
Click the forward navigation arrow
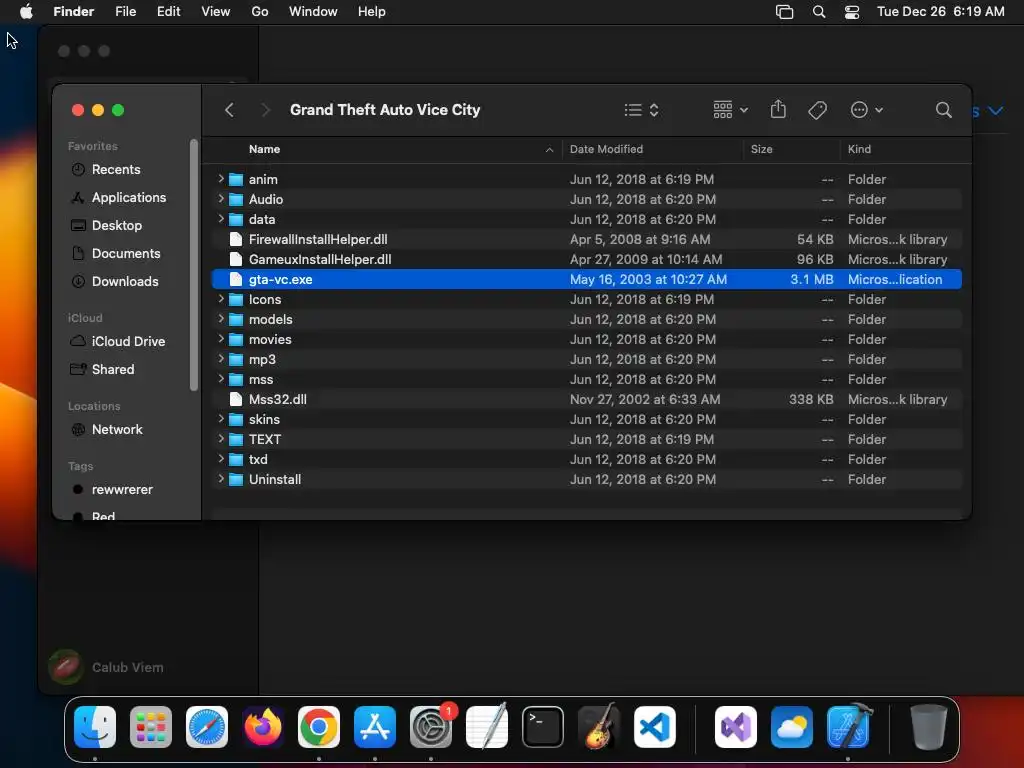coord(265,110)
